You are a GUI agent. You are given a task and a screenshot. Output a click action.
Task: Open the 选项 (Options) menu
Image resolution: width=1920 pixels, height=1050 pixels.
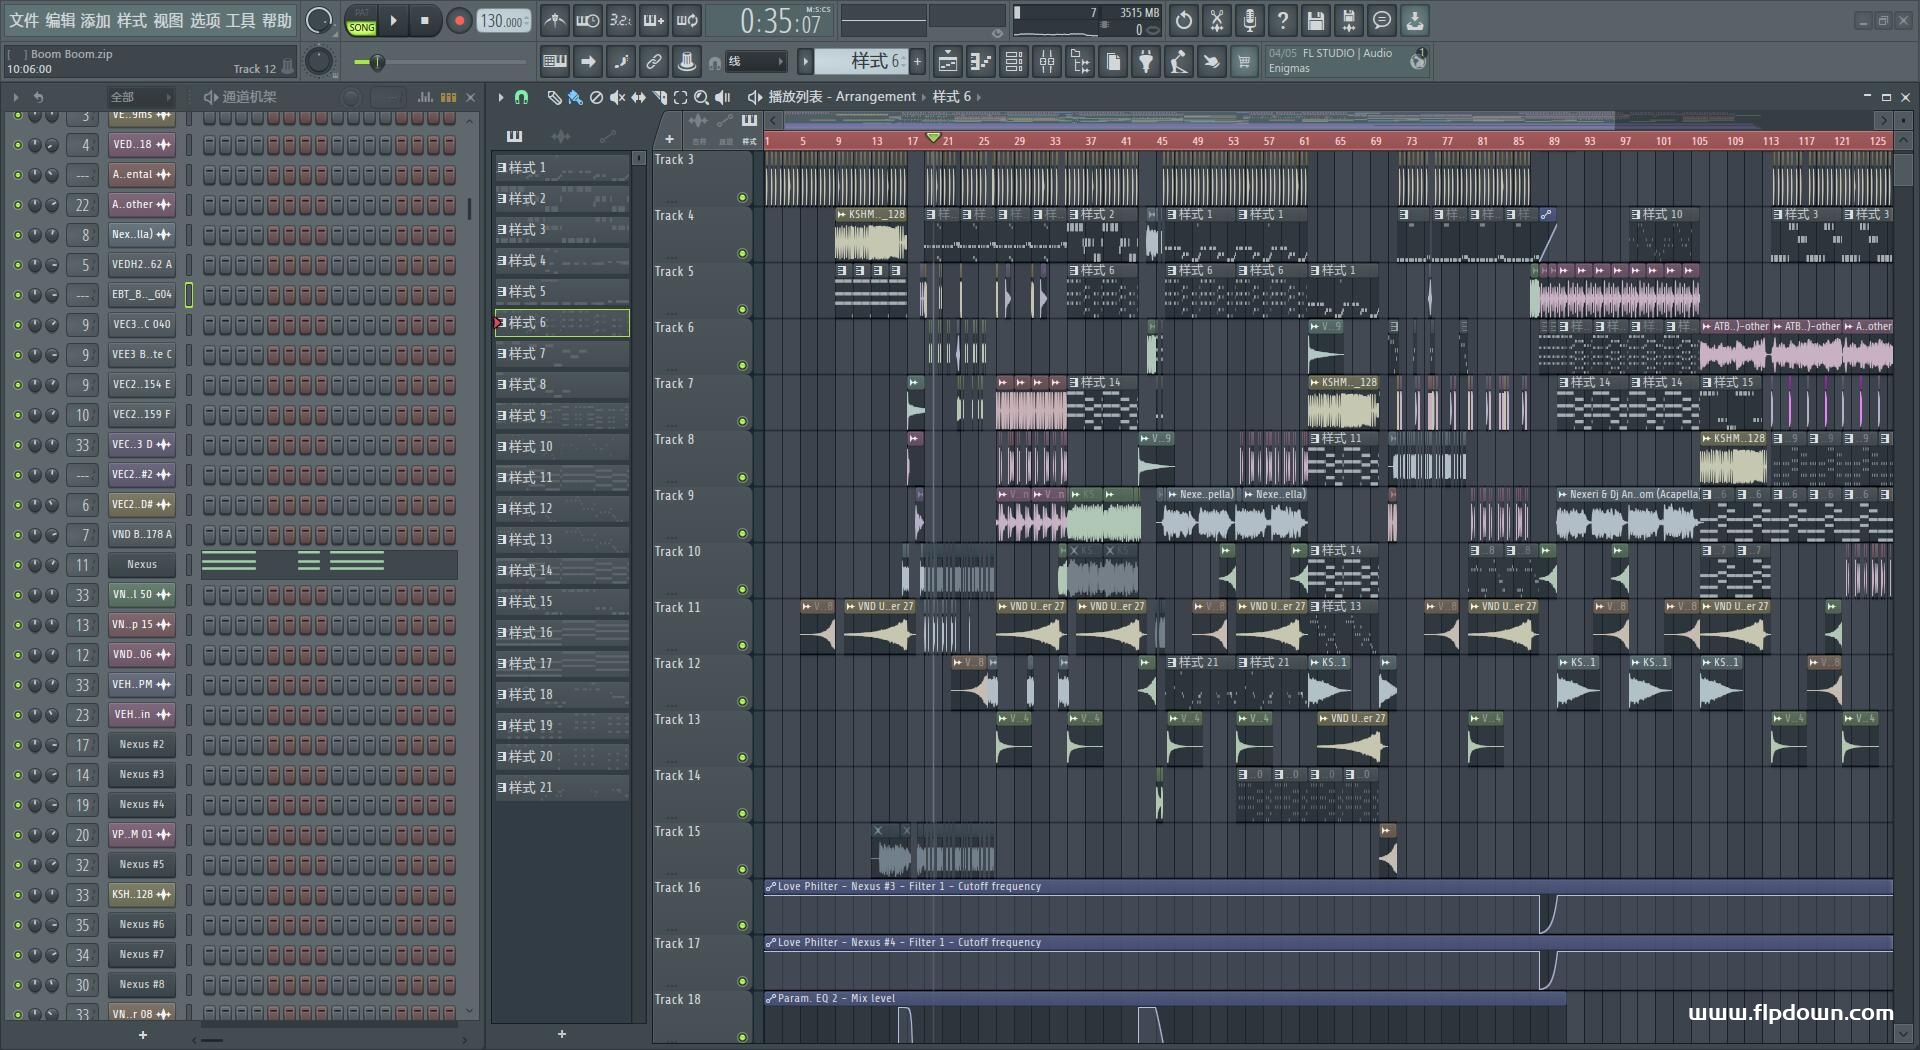click(x=205, y=20)
